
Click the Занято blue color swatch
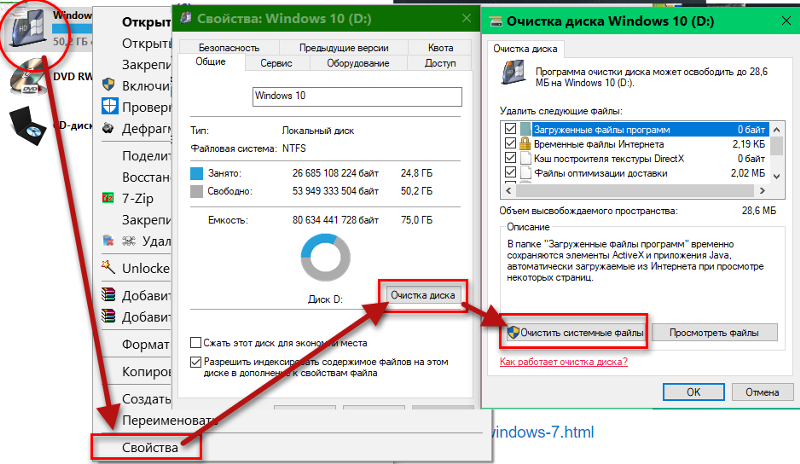[196, 173]
